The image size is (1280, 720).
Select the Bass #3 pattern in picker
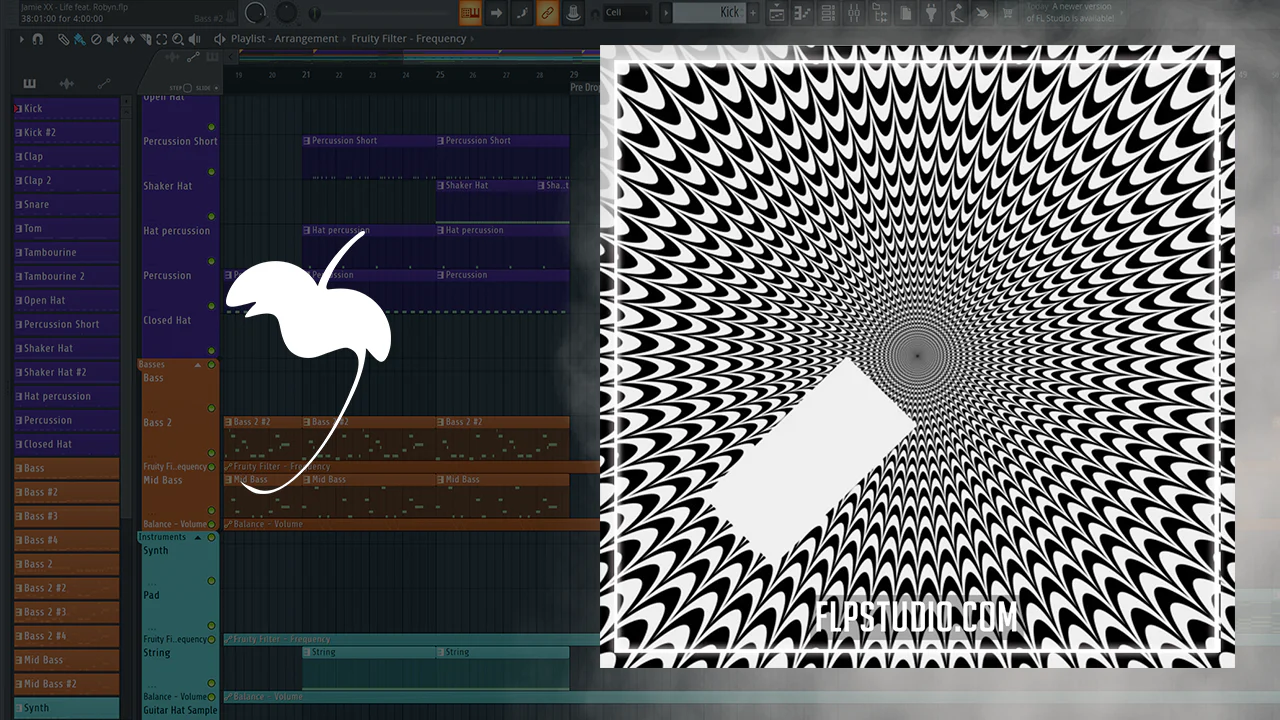coord(66,516)
